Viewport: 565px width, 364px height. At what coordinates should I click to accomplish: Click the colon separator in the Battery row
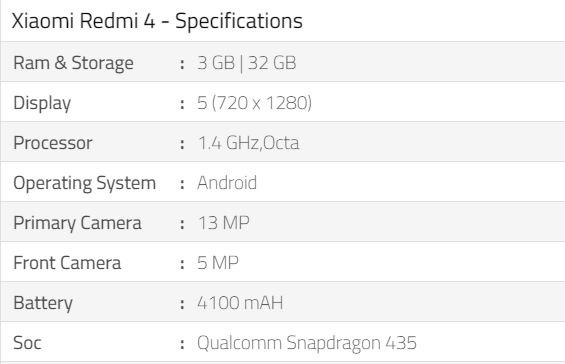point(182,304)
